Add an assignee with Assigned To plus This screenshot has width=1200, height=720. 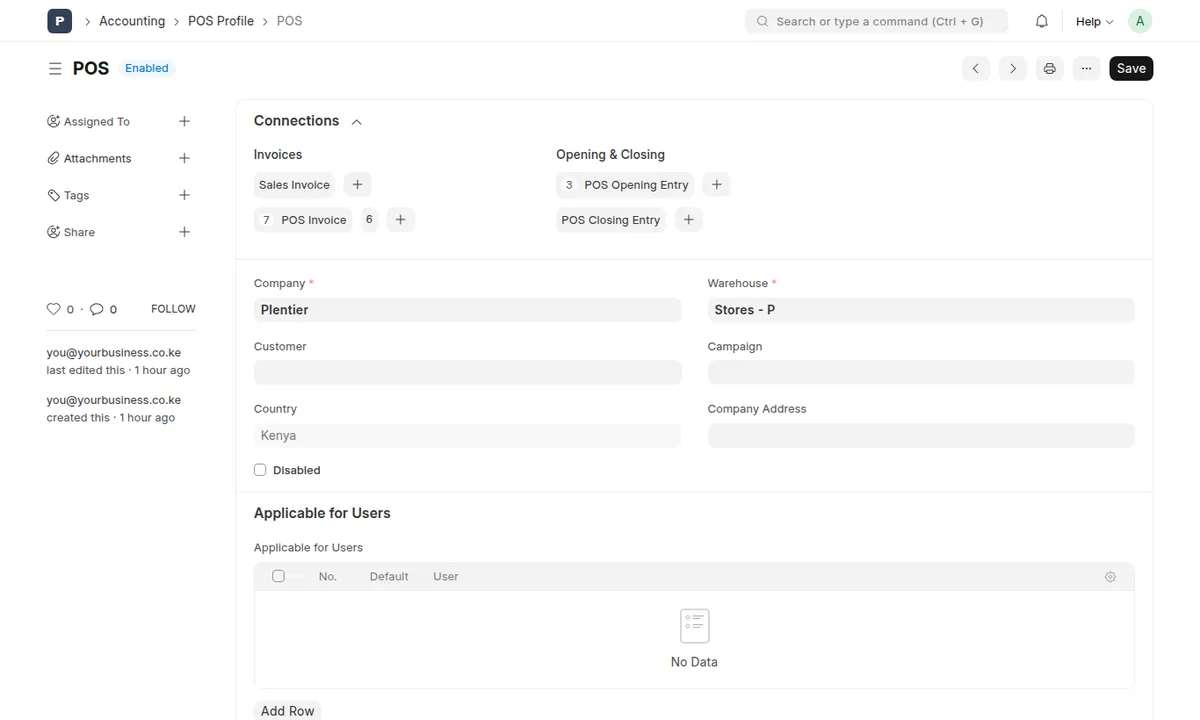184,121
